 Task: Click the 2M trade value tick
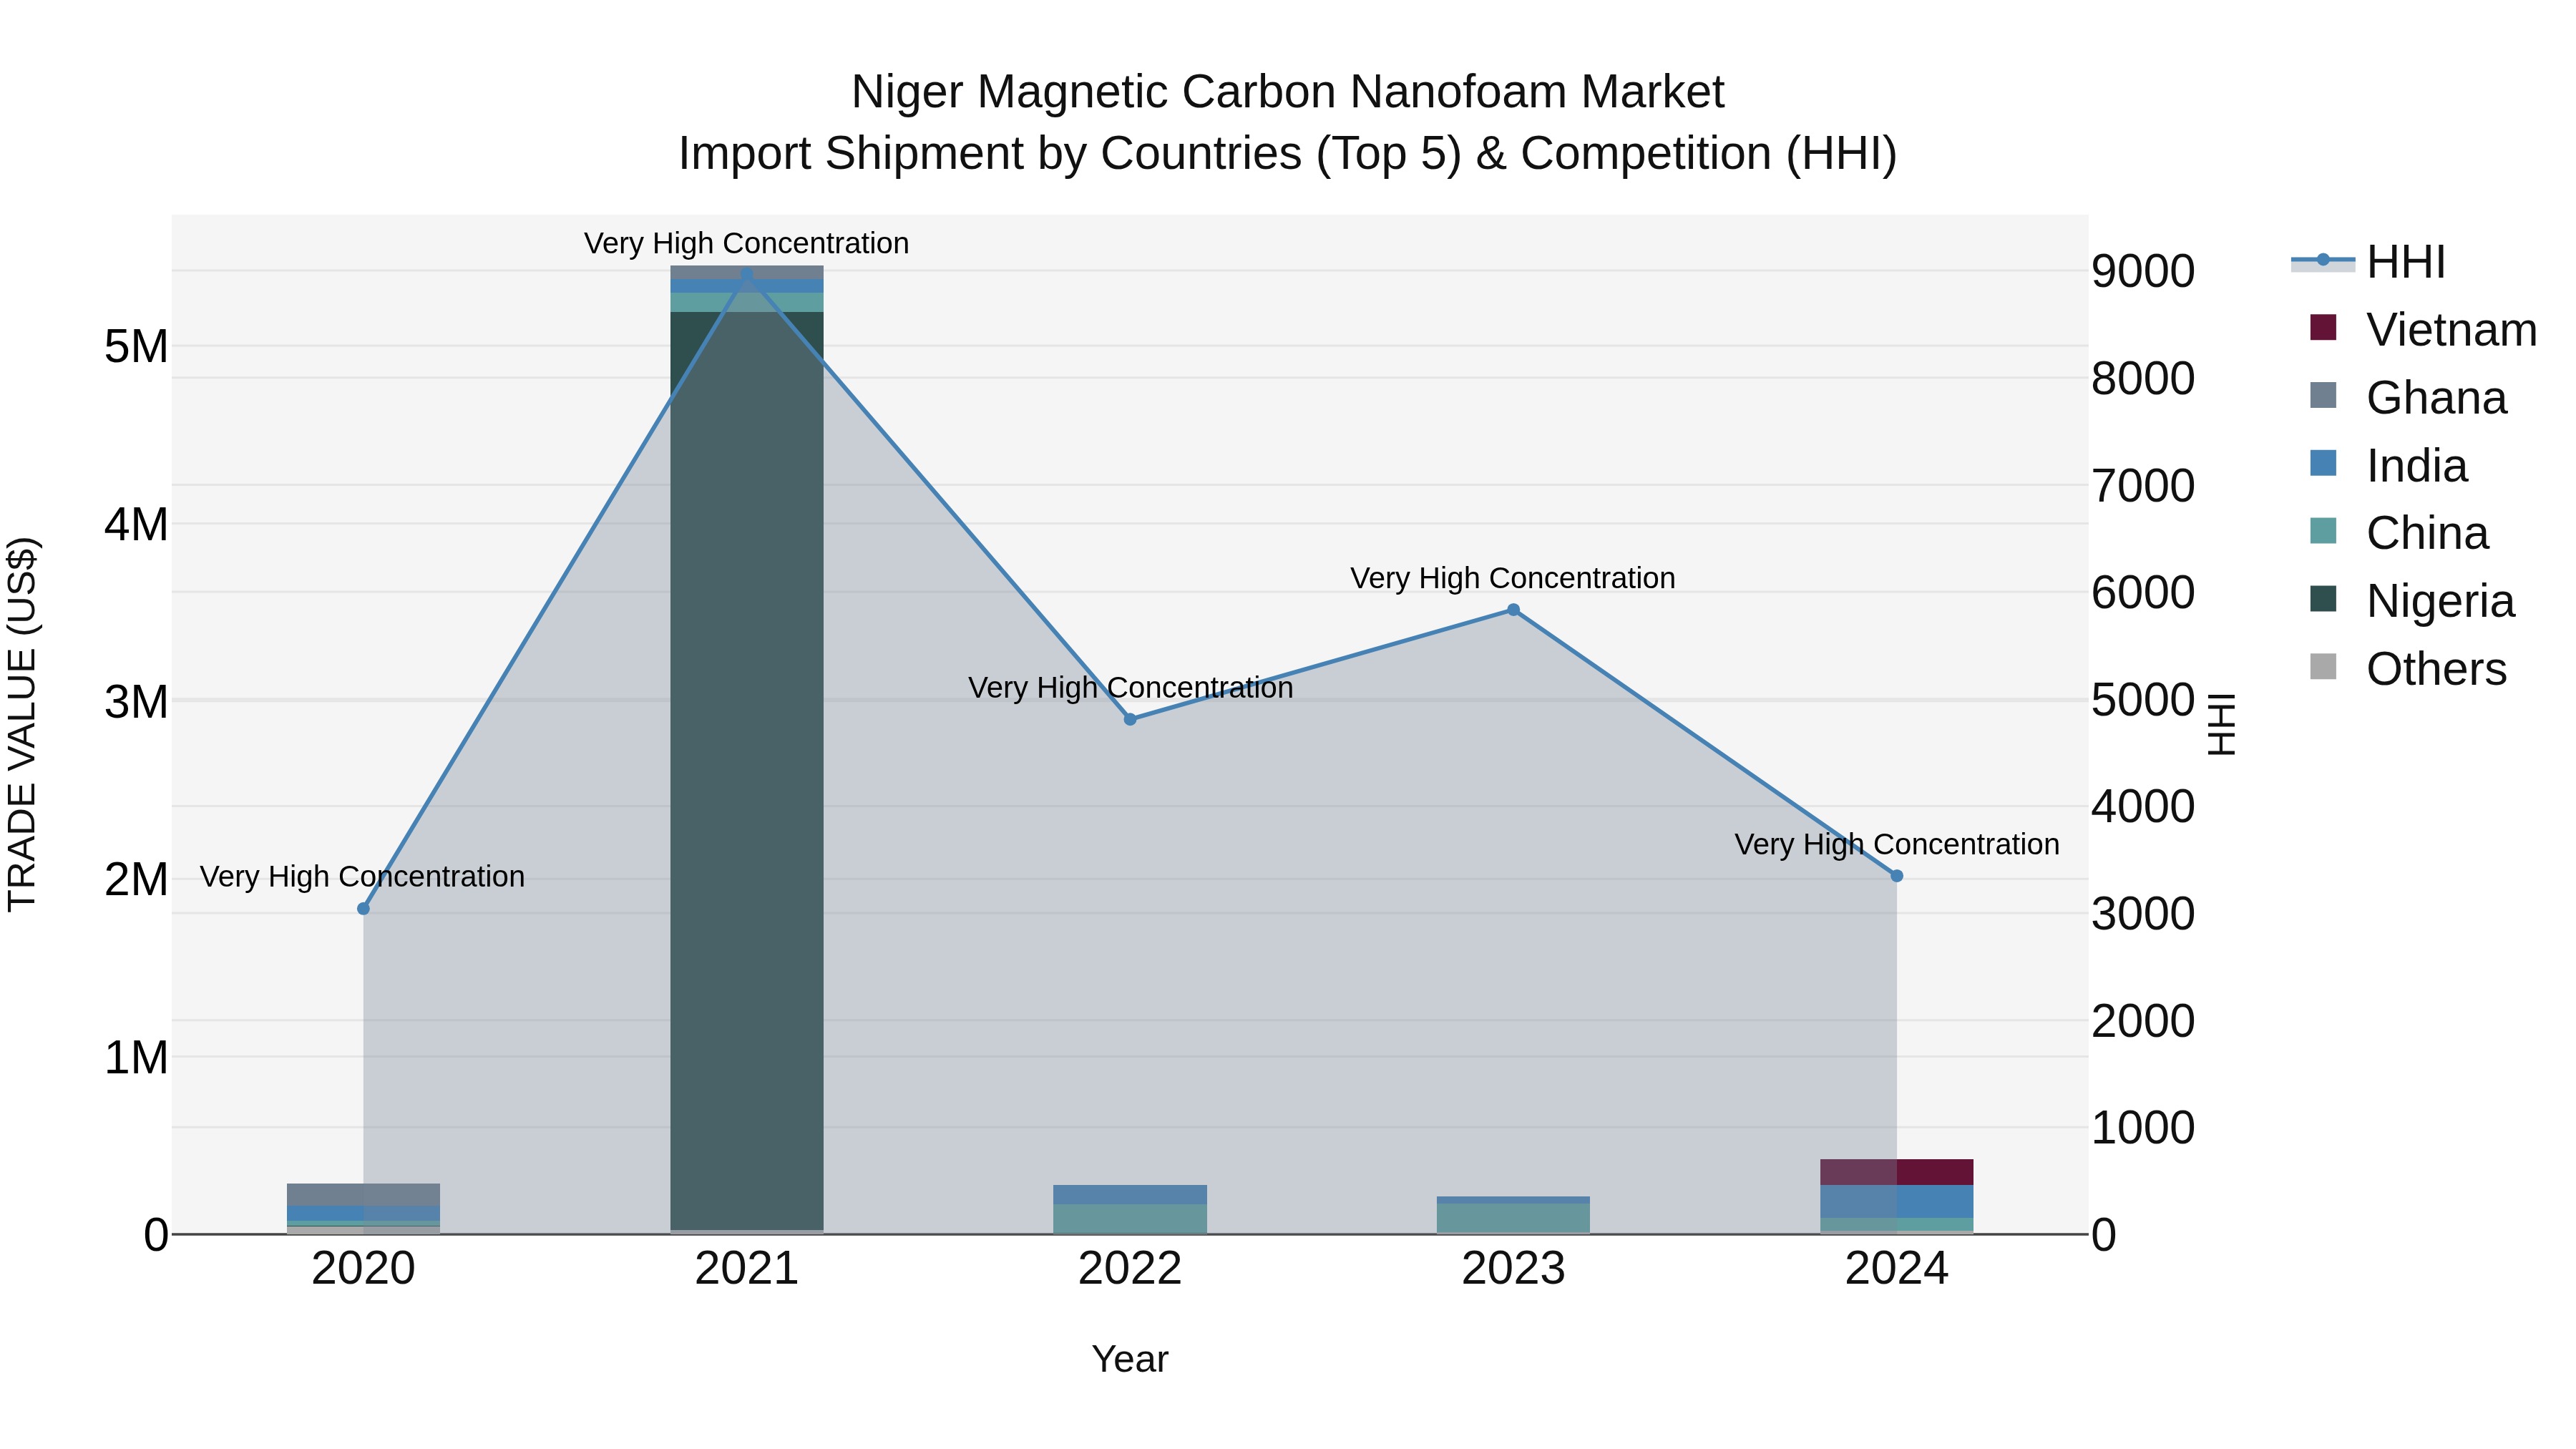[x=136, y=880]
